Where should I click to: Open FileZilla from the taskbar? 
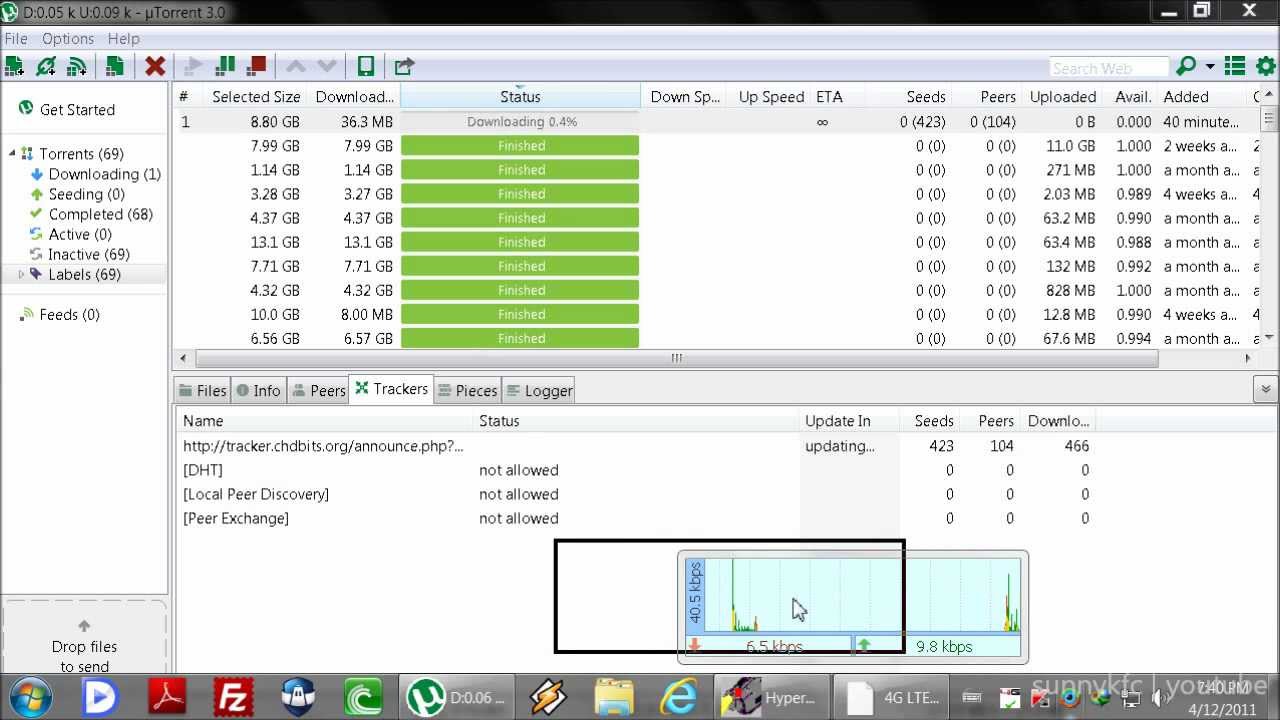click(x=233, y=697)
